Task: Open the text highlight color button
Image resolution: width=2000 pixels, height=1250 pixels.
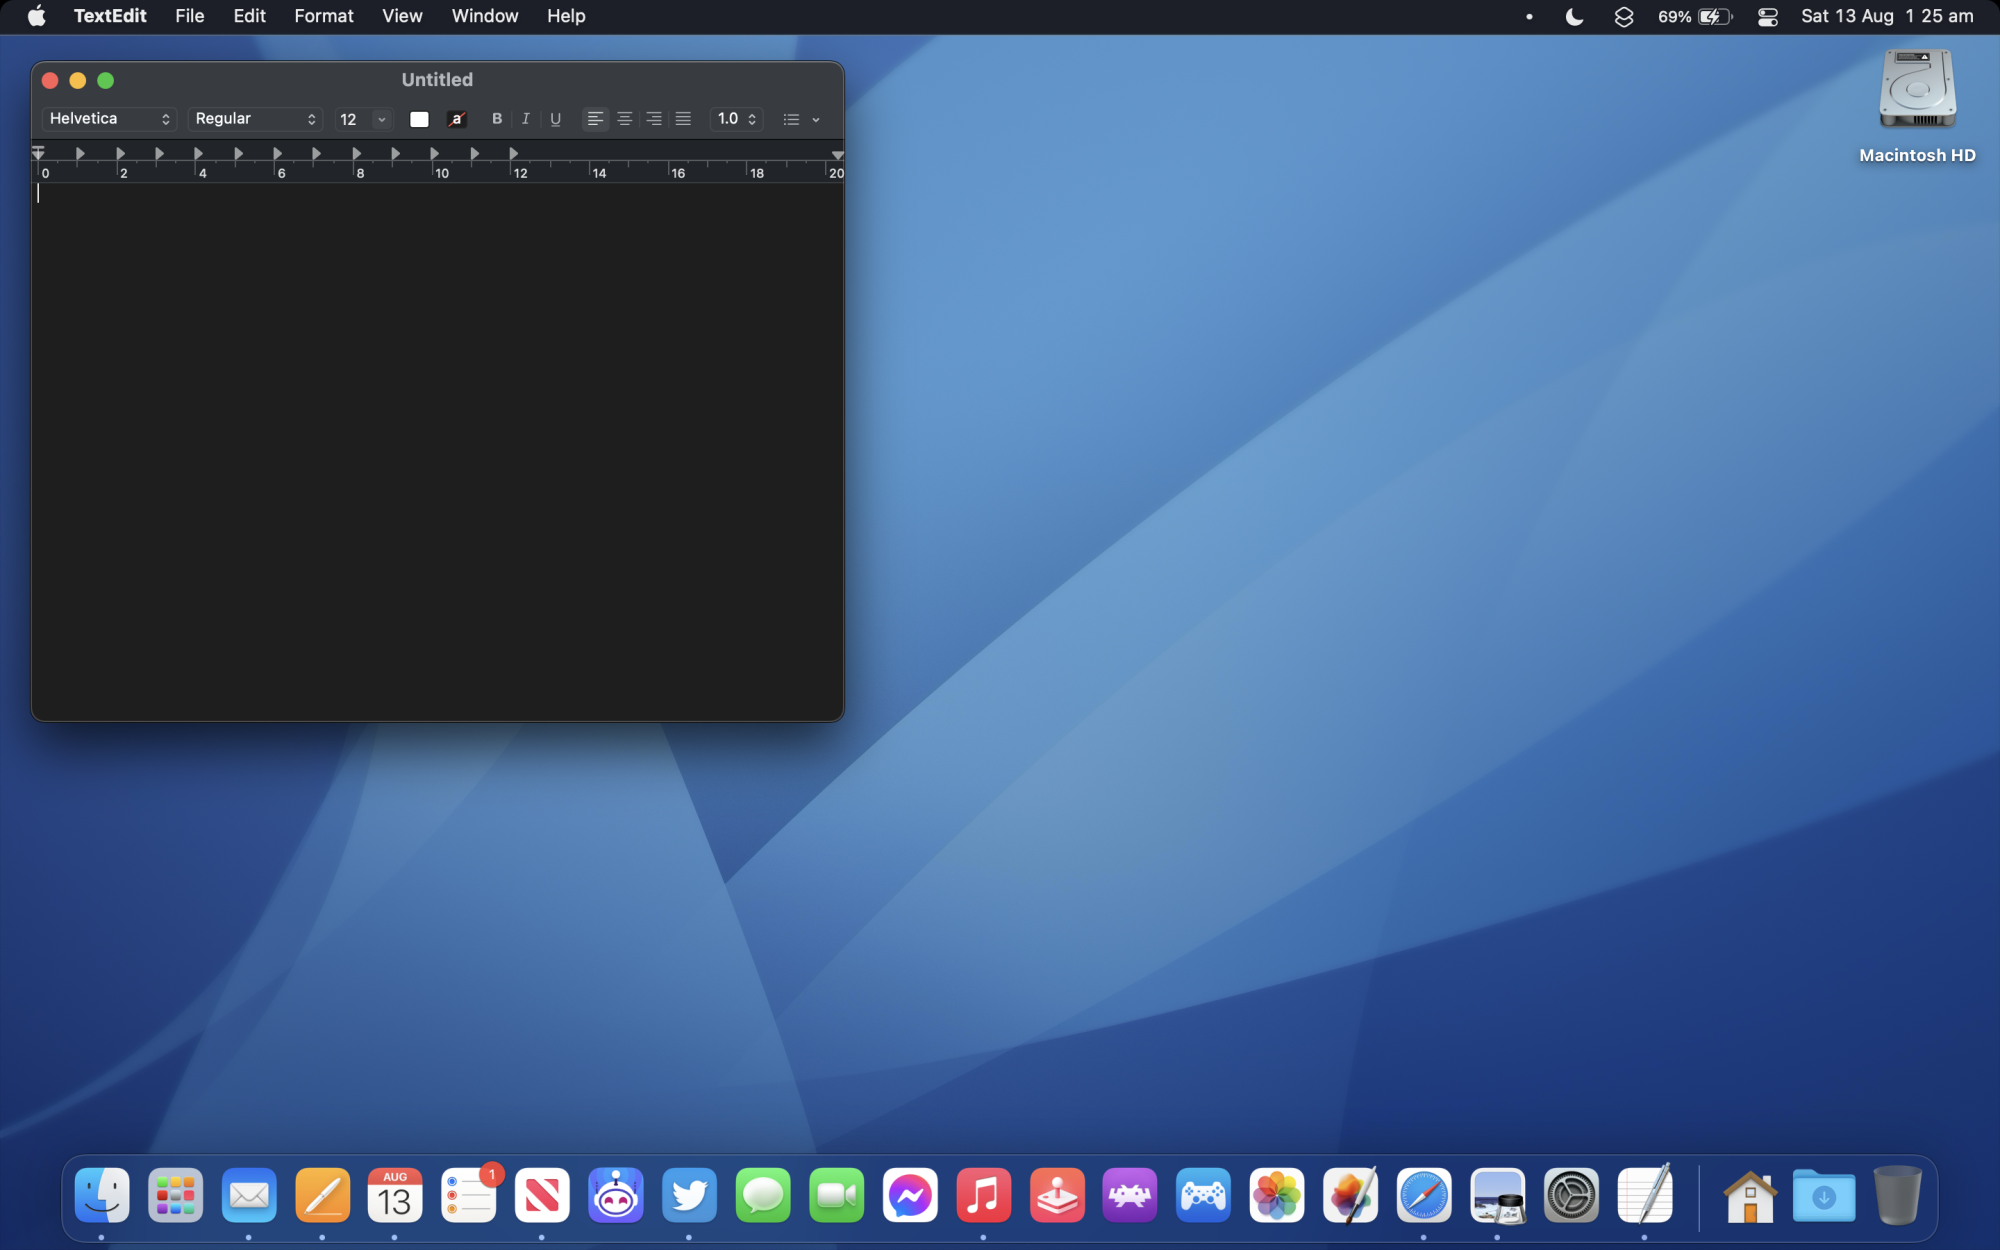Action: [x=457, y=119]
